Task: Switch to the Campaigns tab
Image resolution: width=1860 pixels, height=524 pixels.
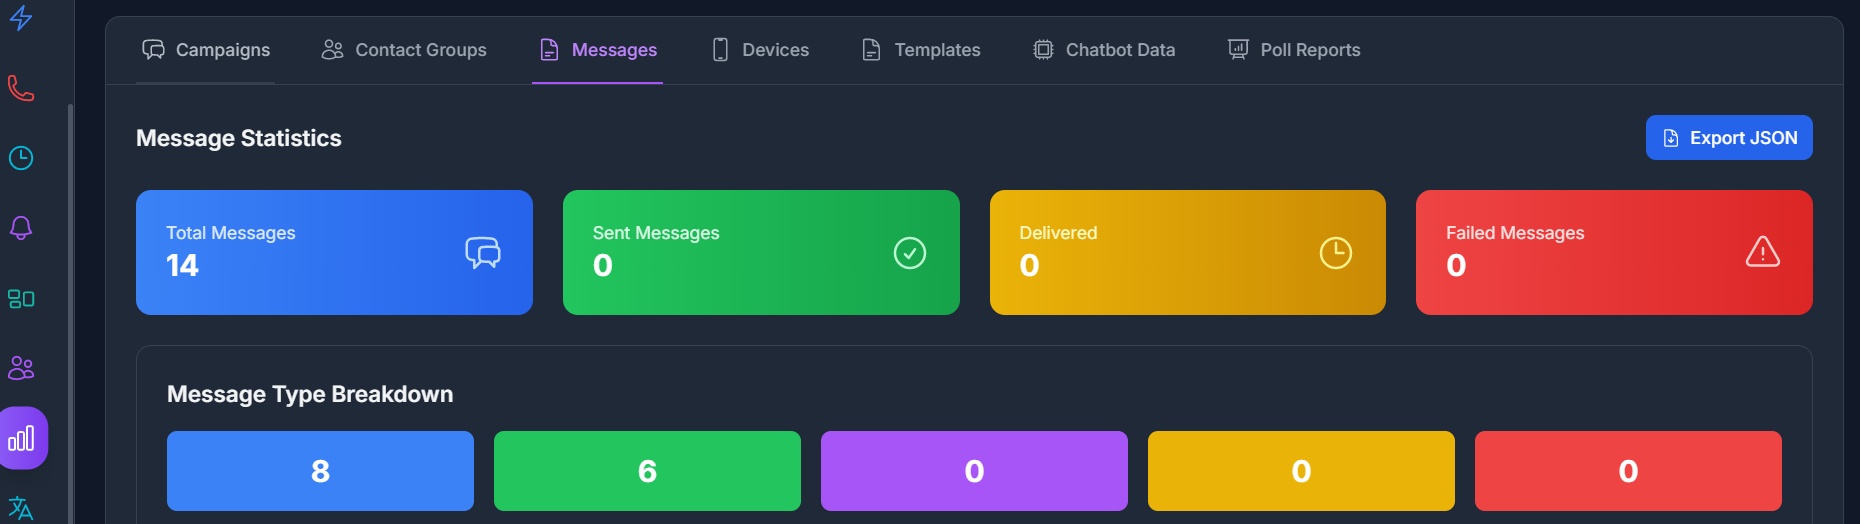Action: point(206,50)
